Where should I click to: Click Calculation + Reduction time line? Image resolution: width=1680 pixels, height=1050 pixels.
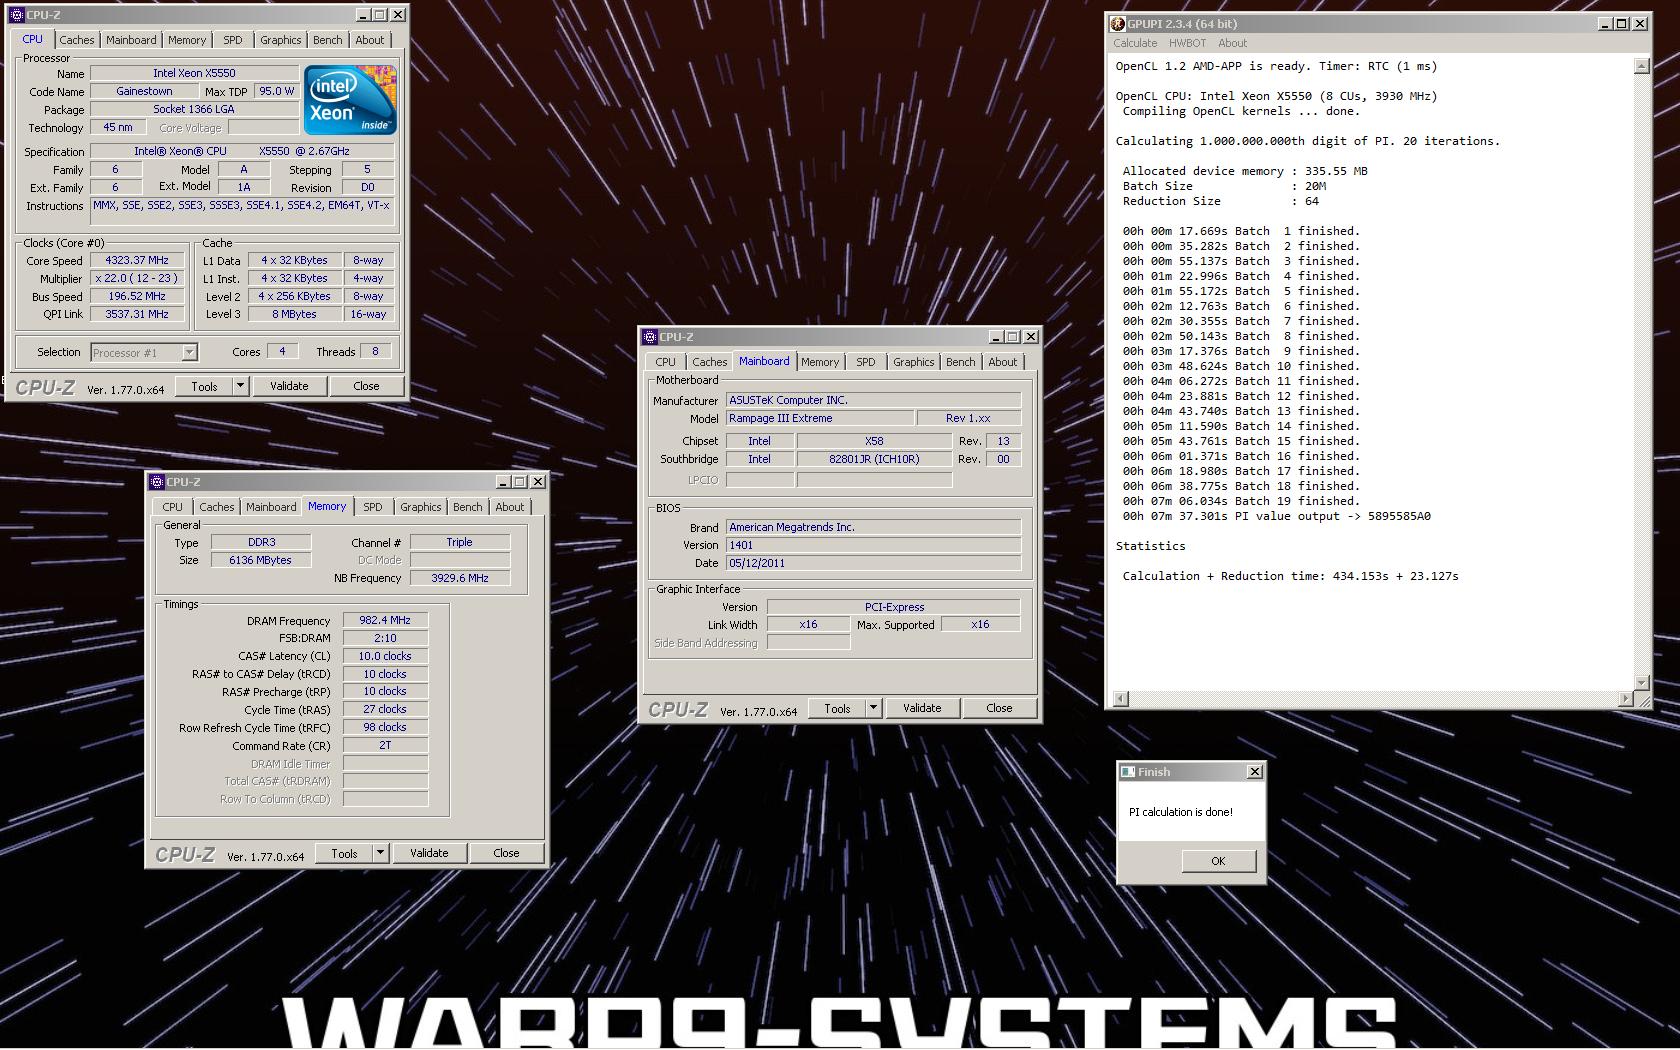click(1290, 576)
